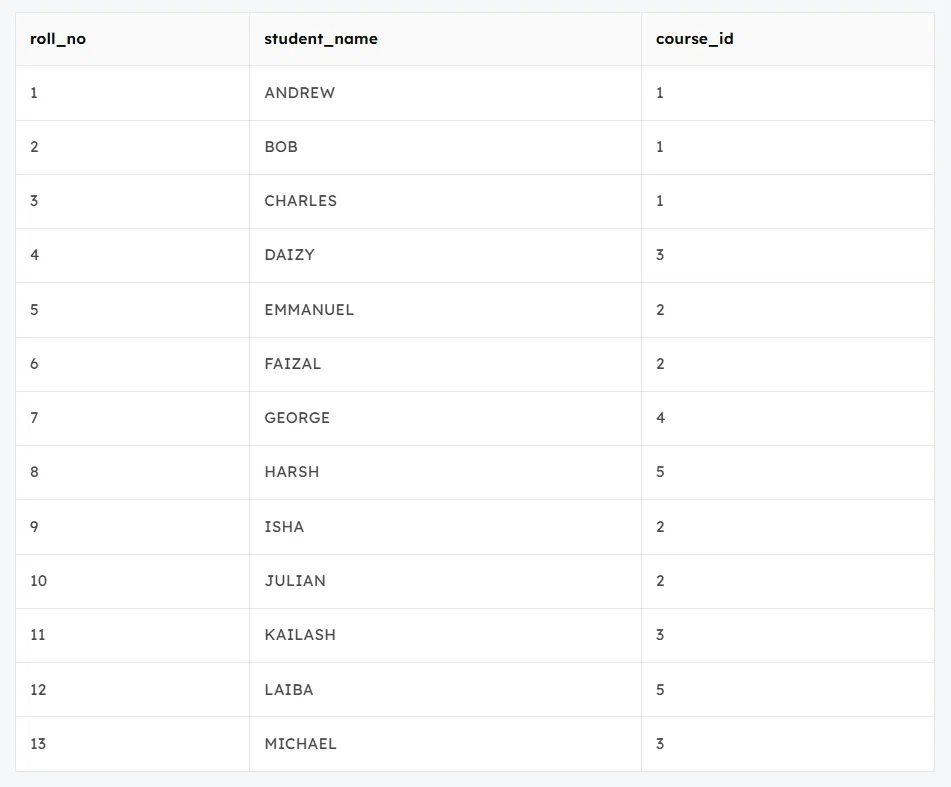The height and width of the screenshot is (787, 951).
Task: Click the JULIAN student name
Action: (295, 581)
